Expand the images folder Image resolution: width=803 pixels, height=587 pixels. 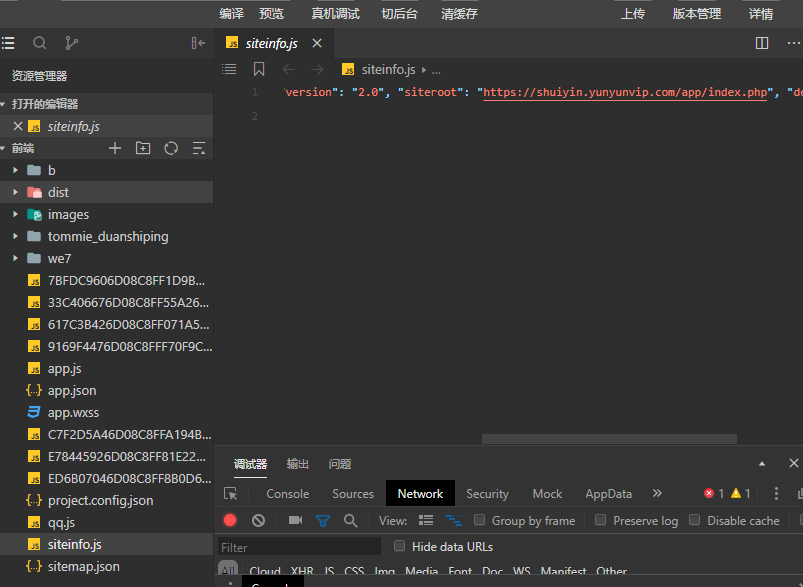15,214
